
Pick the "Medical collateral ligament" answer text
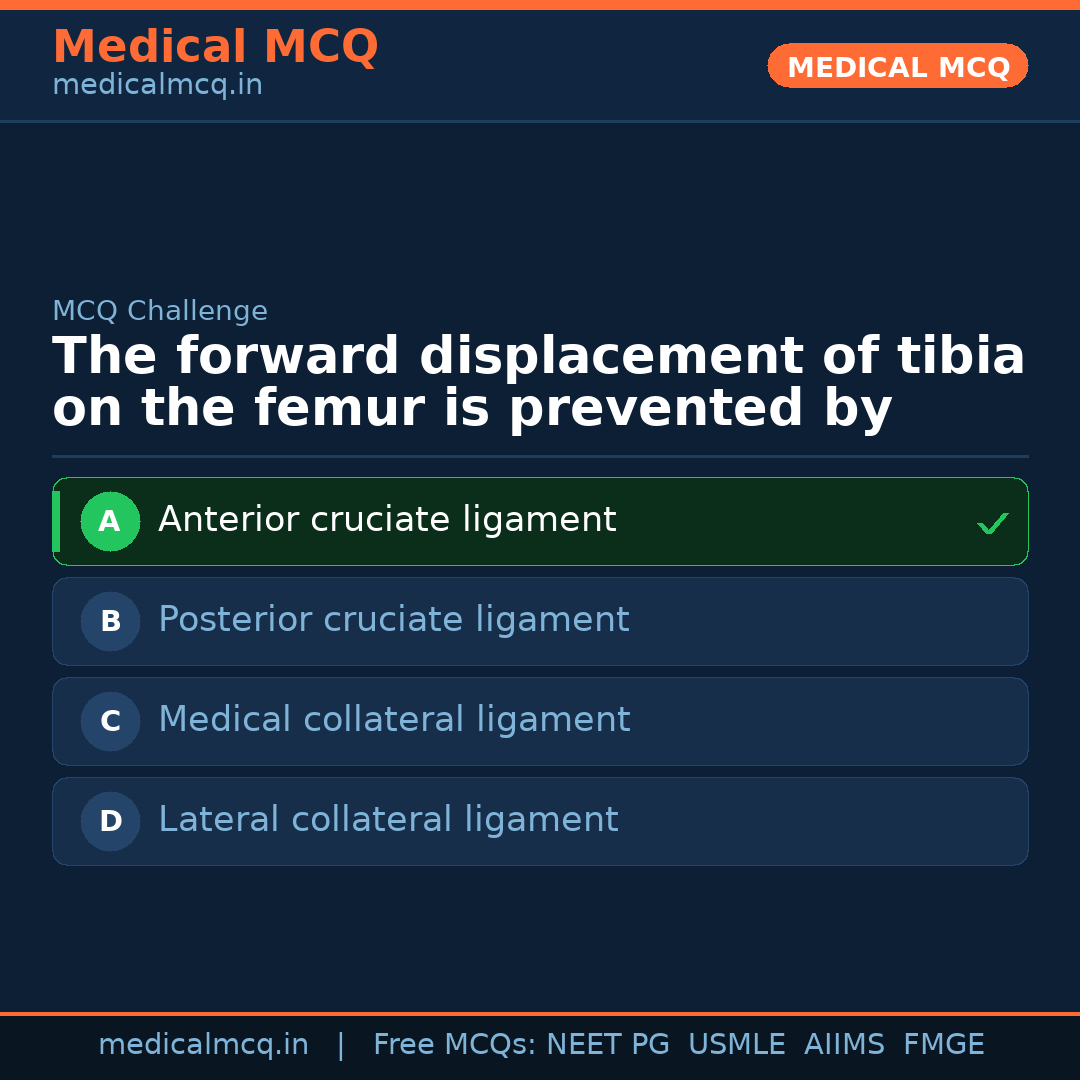click(x=394, y=720)
